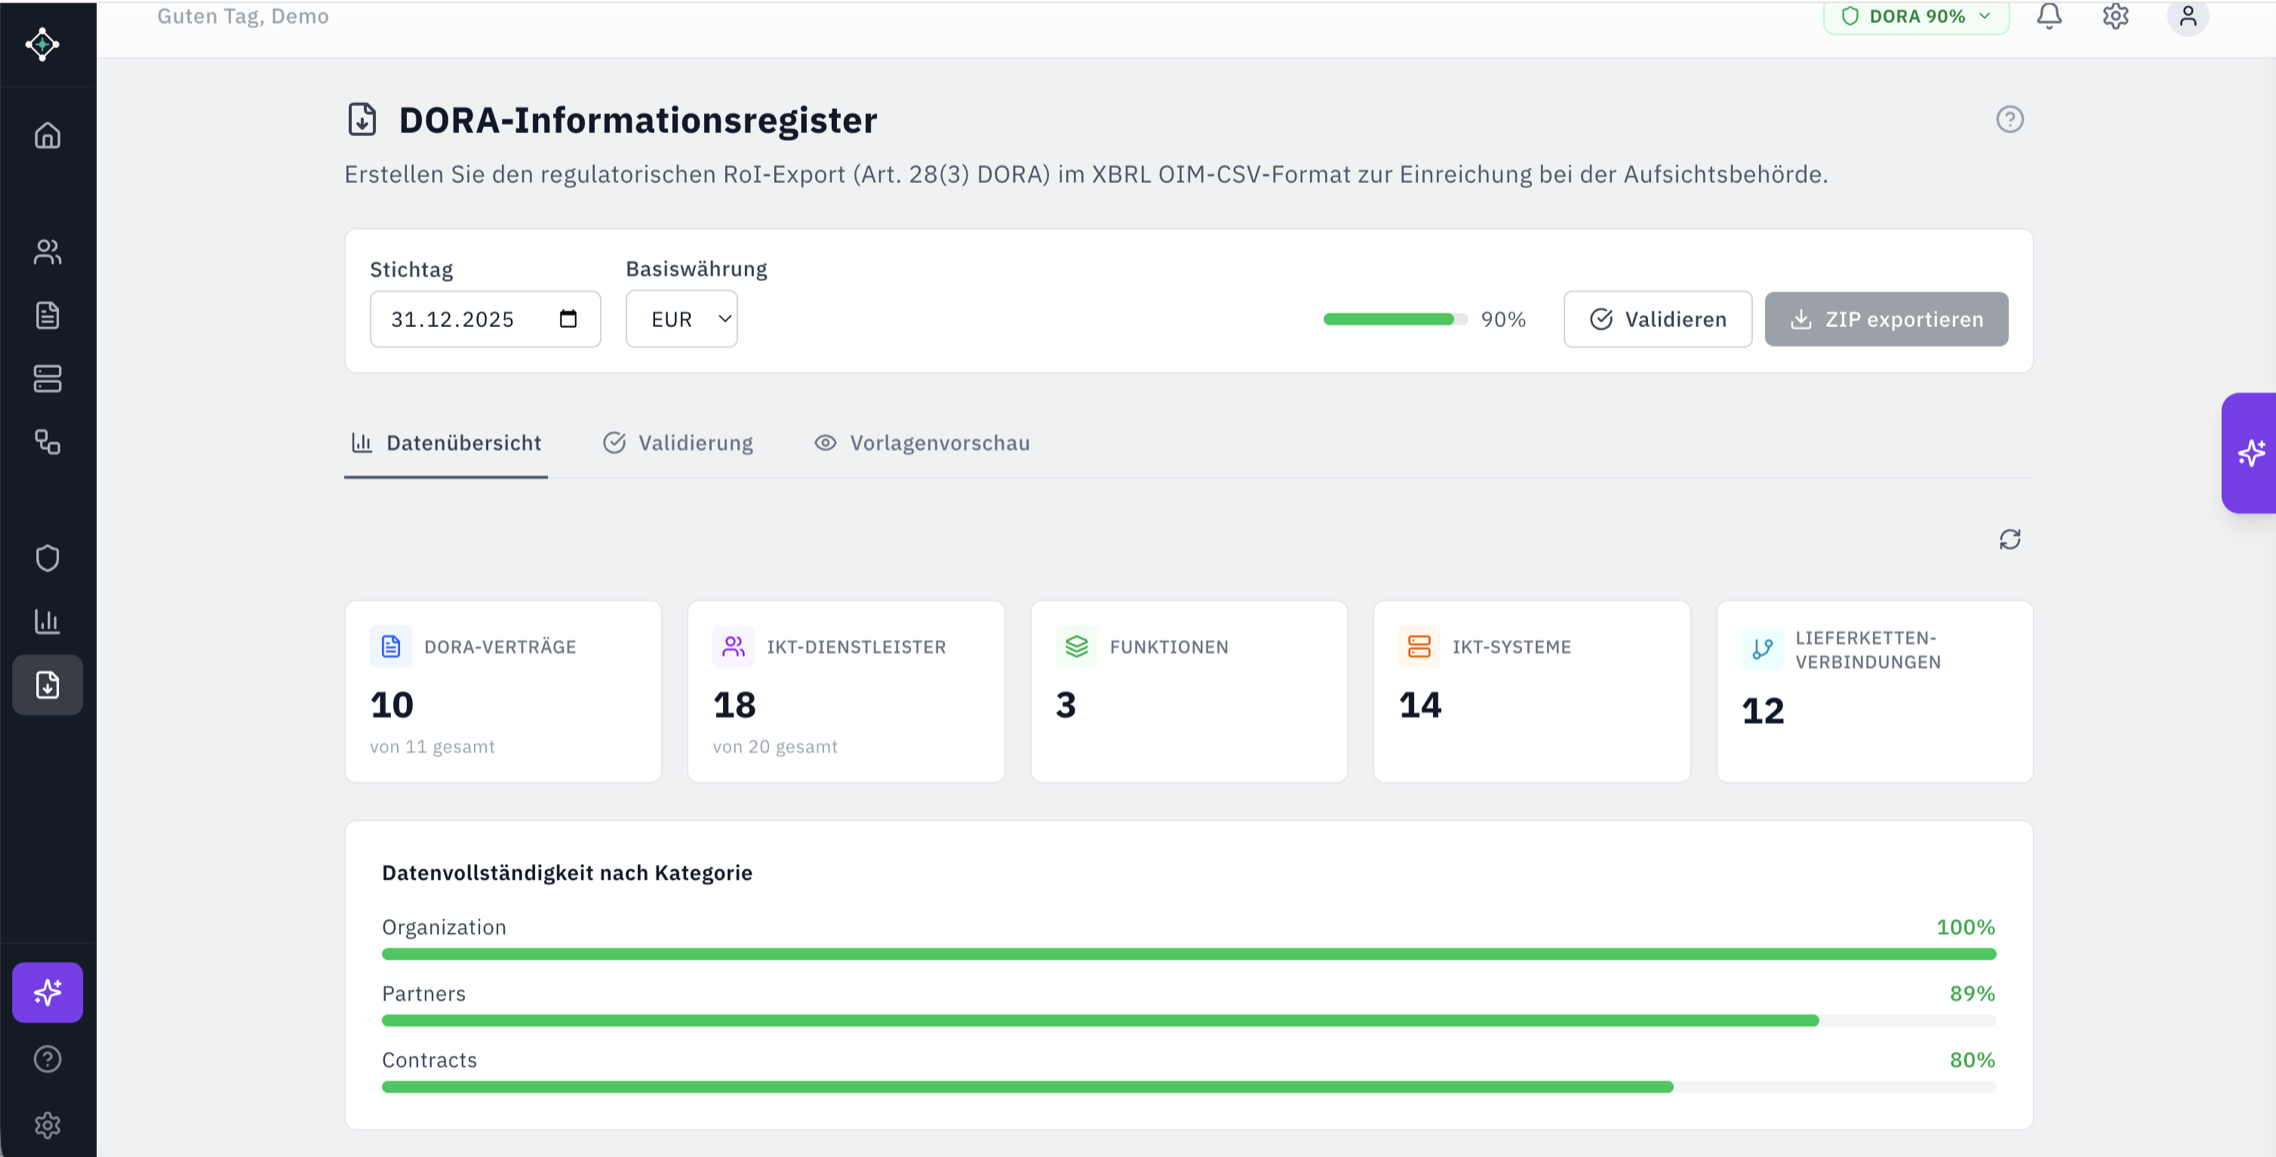Switch to the Validierung tab
The height and width of the screenshot is (1157, 2276).
pyautogui.click(x=678, y=443)
